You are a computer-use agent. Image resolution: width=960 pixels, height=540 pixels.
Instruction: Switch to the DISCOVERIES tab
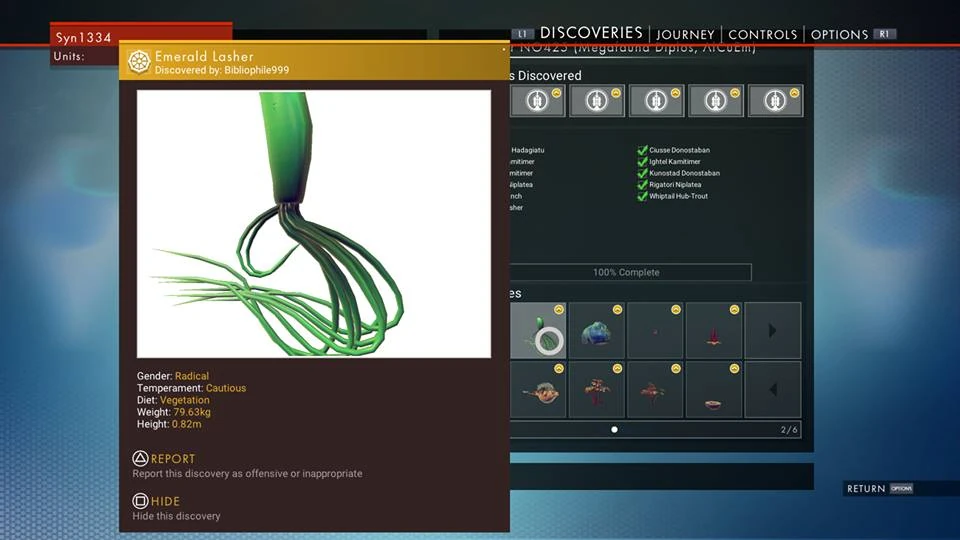(x=591, y=33)
